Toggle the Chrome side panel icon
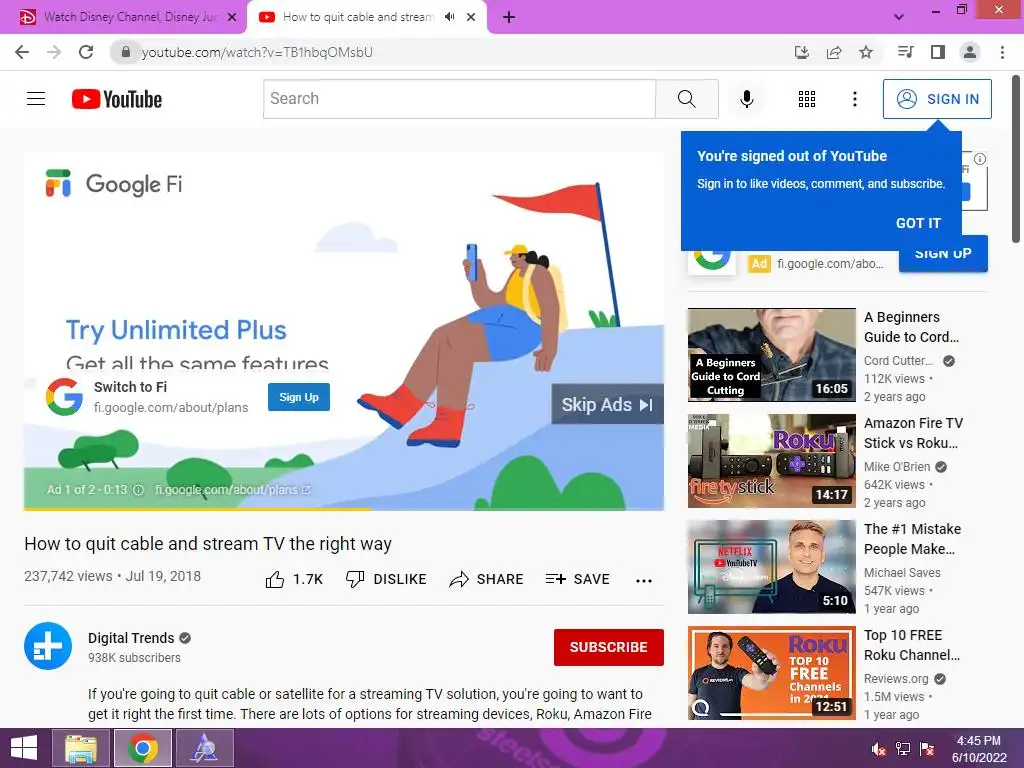1024x768 pixels. (938, 52)
